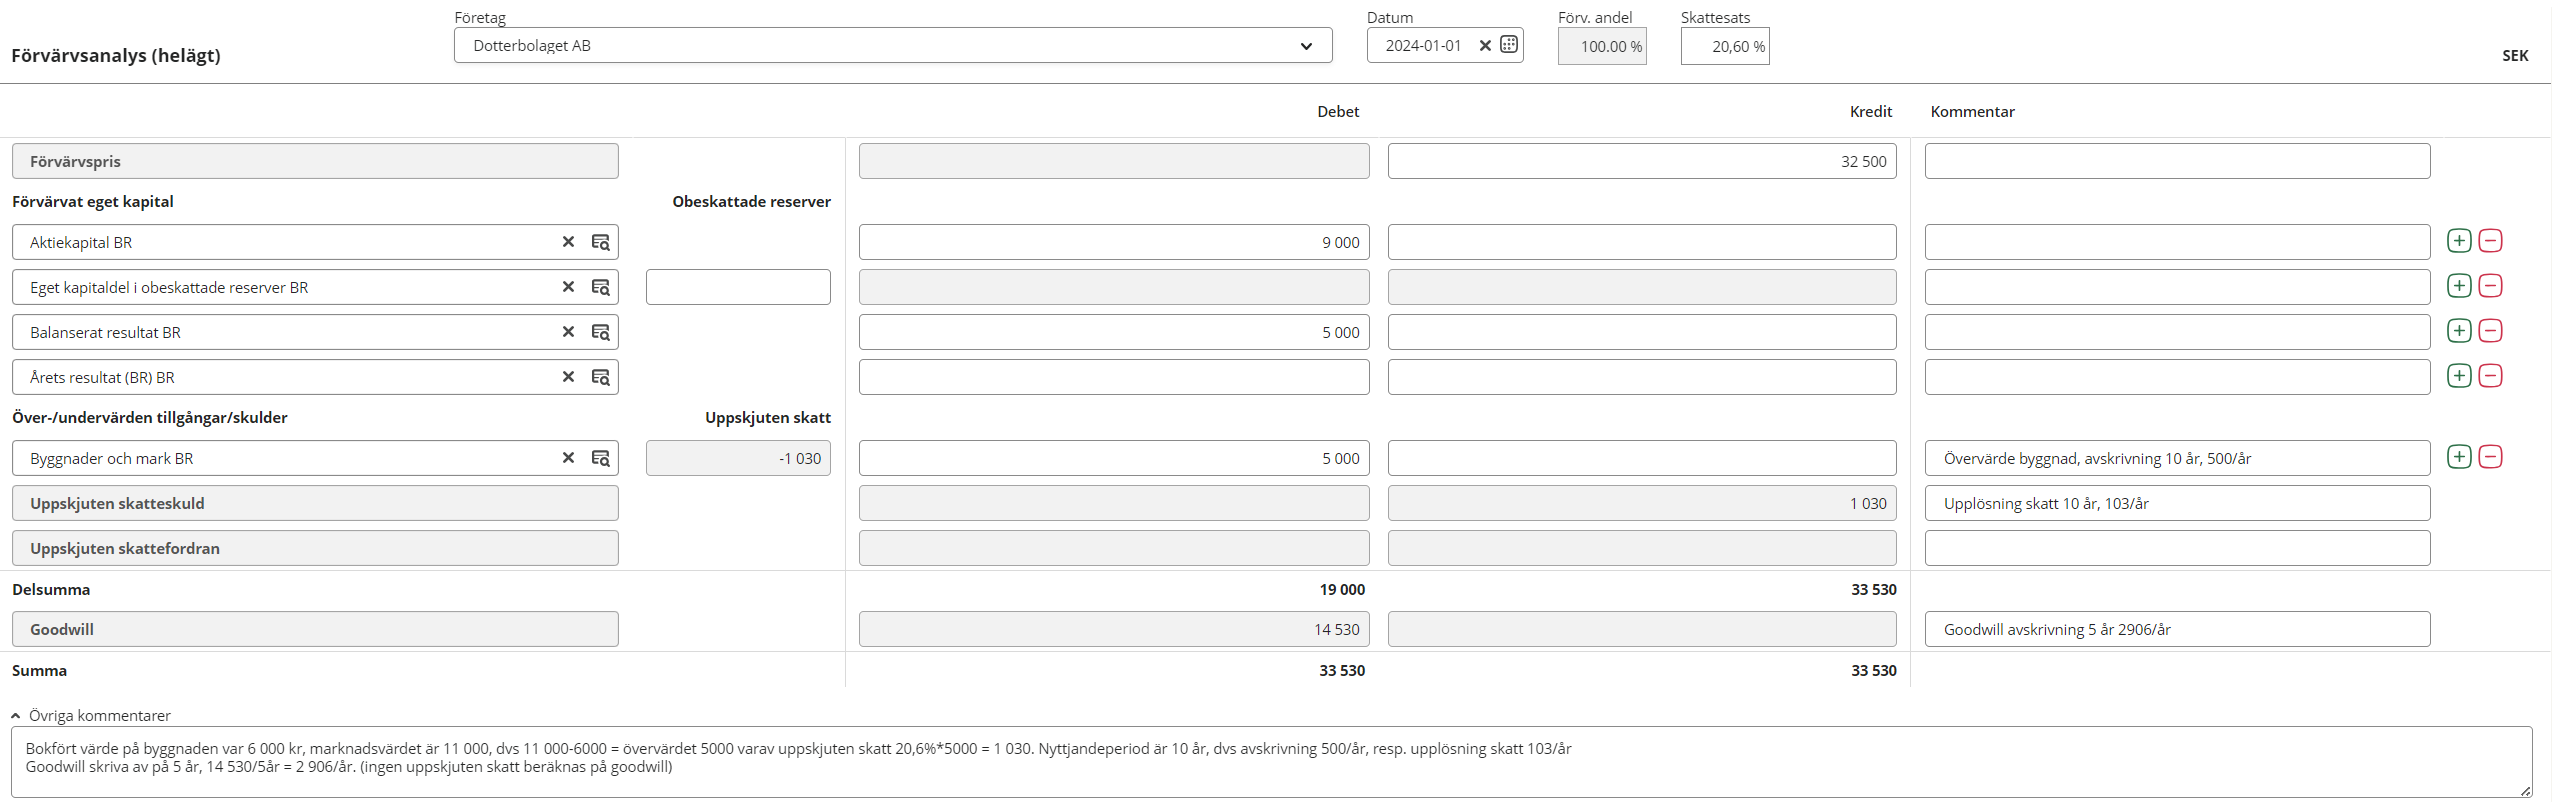
Task: Open account lookup for Aktiekapital BR
Action: (600, 242)
